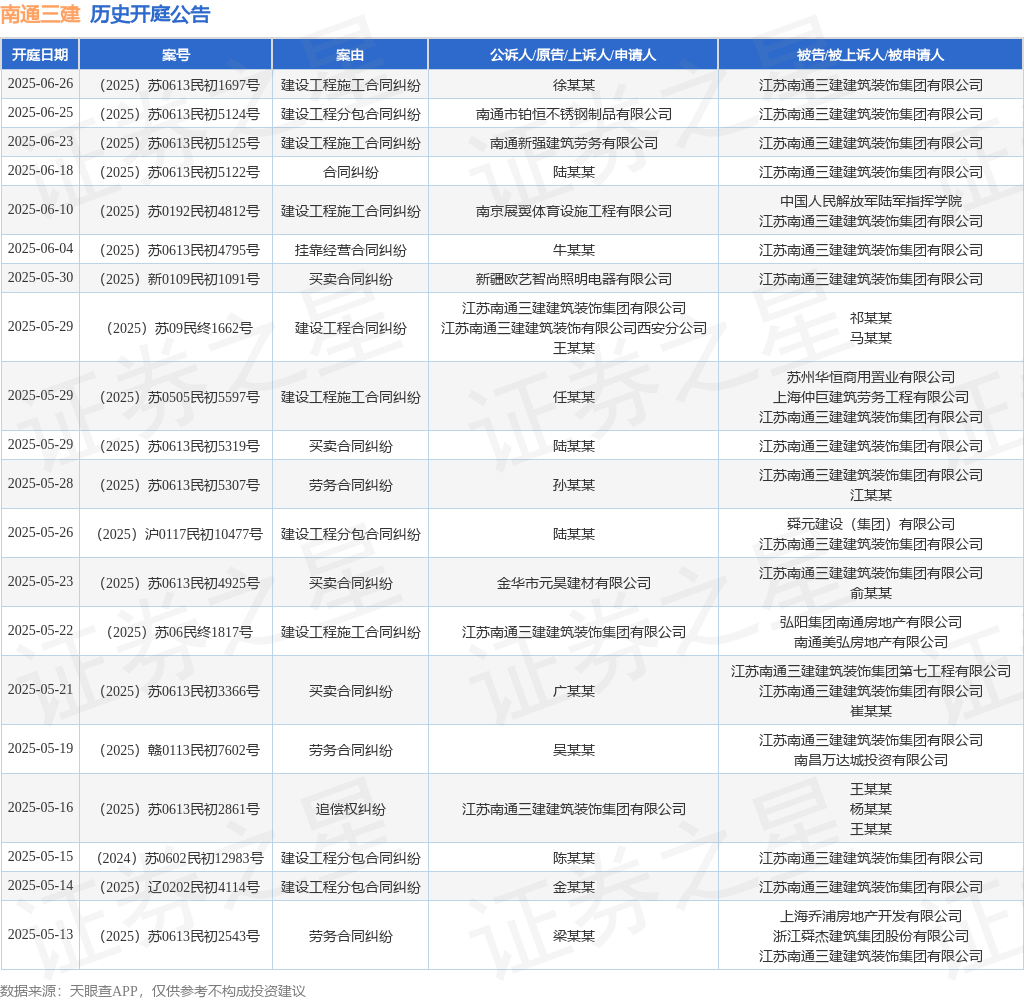
Task: Click defendant 弘阳集团南通房地产有限公司
Action: (x=871, y=621)
